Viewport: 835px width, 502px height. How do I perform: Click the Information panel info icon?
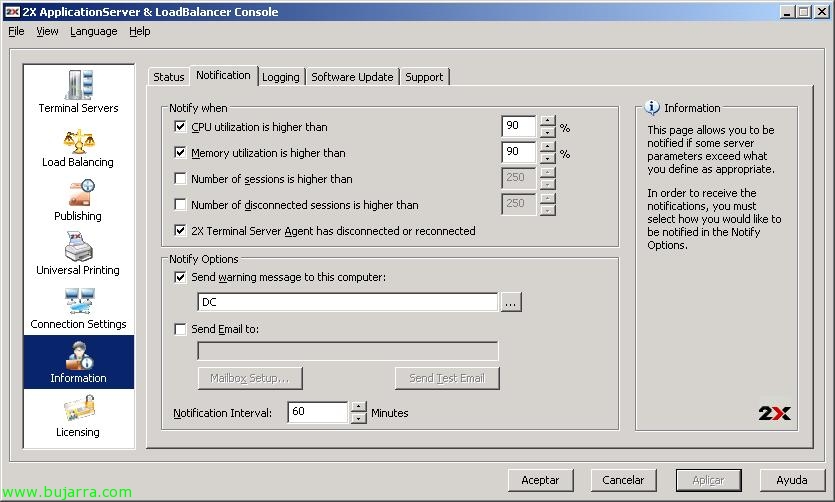tap(652, 108)
